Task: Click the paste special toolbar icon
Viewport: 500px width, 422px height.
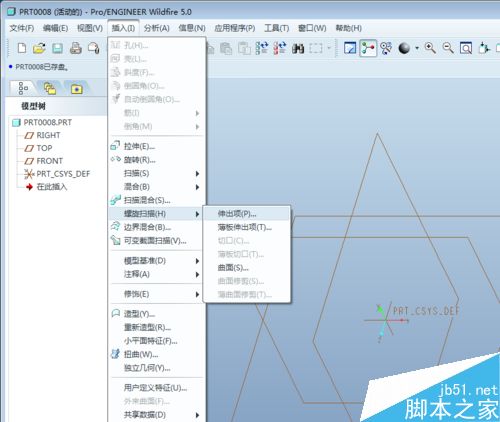Action: [x=244, y=48]
